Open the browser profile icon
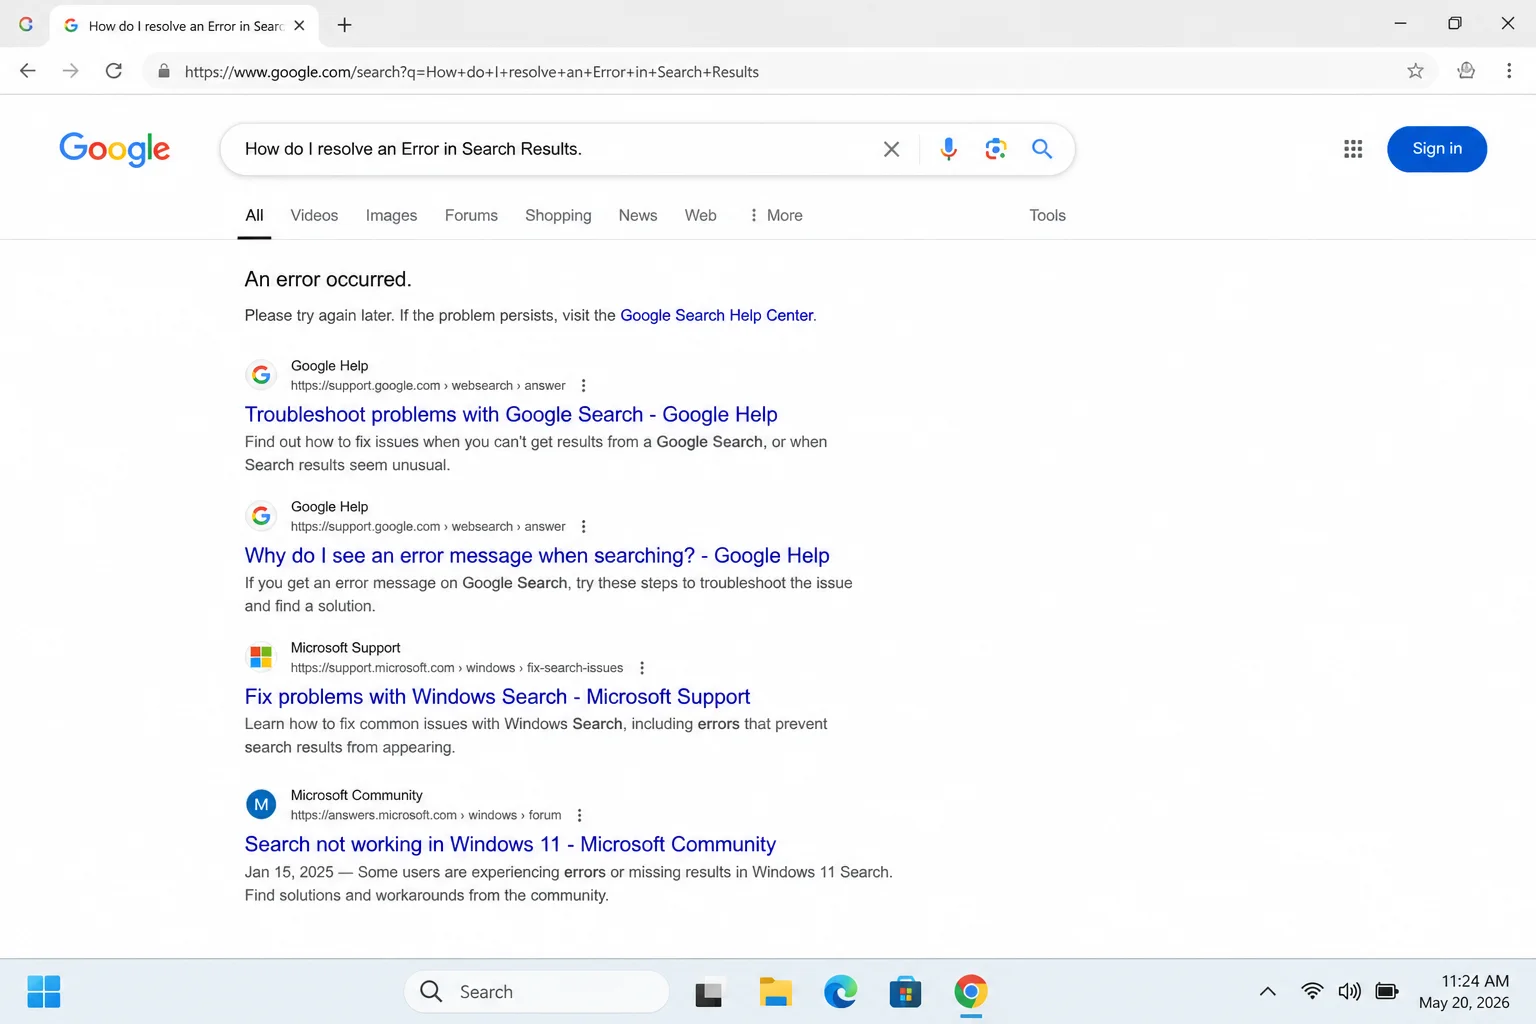Screen dimensions: 1536x1024 click(1466, 71)
